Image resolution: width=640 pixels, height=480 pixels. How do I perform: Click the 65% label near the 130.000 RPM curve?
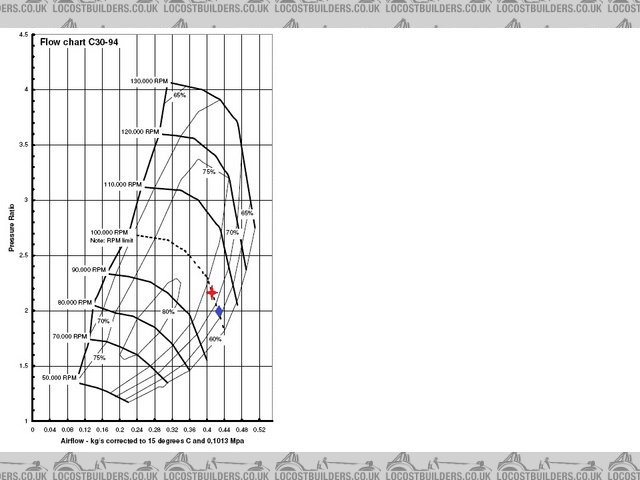[x=179, y=95]
